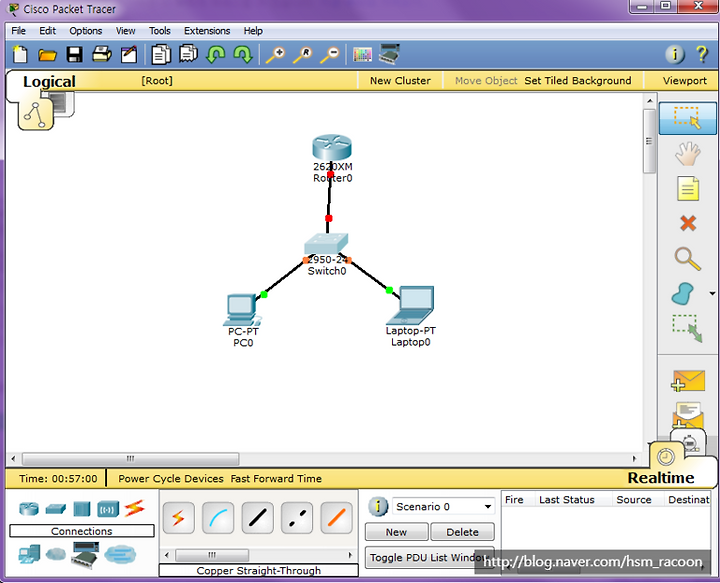
Task: Click the Delete scenario button
Action: [x=462, y=532]
